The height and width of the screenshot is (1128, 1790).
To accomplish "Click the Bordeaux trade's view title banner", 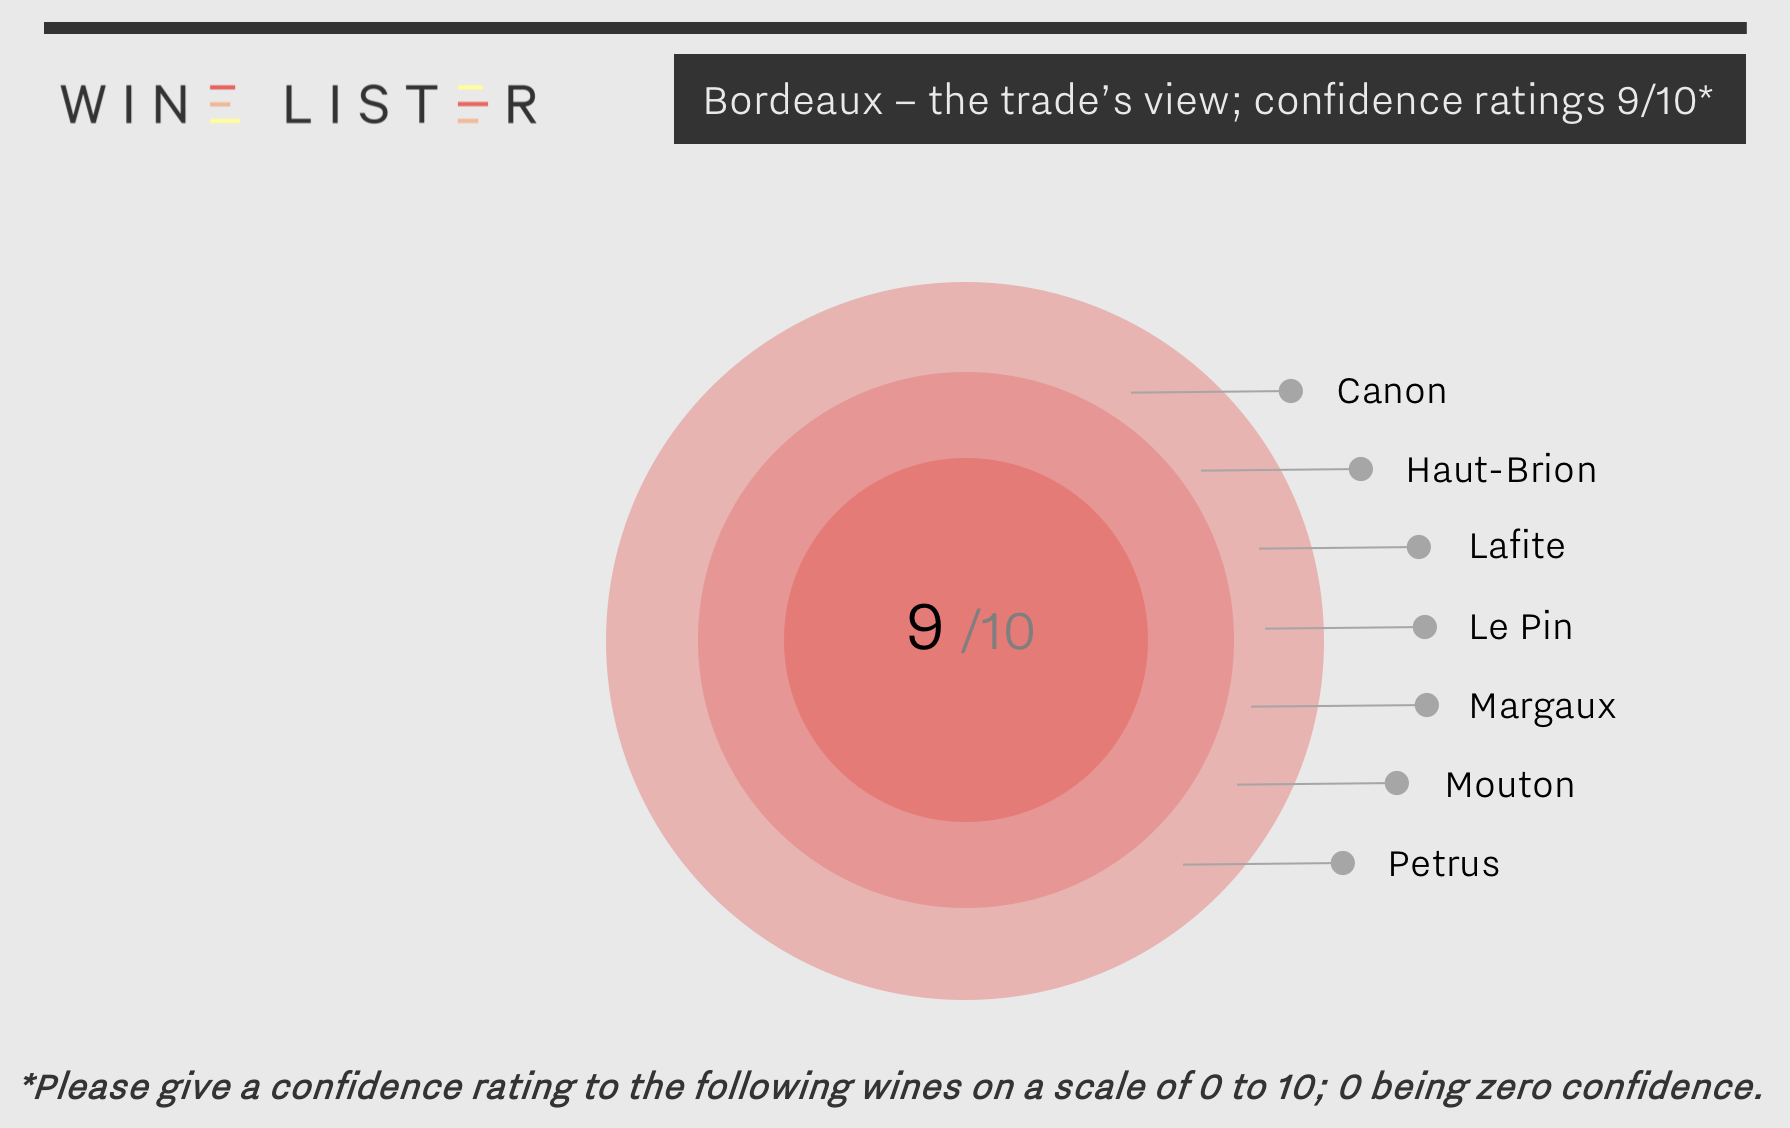I will click(x=1209, y=99).
